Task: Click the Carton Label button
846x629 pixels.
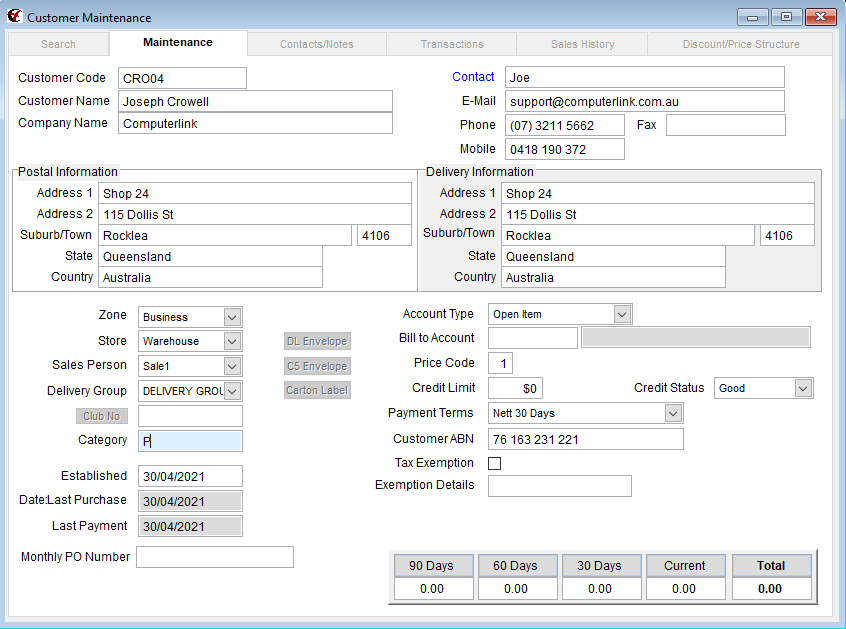Action: click(x=317, y=390)
